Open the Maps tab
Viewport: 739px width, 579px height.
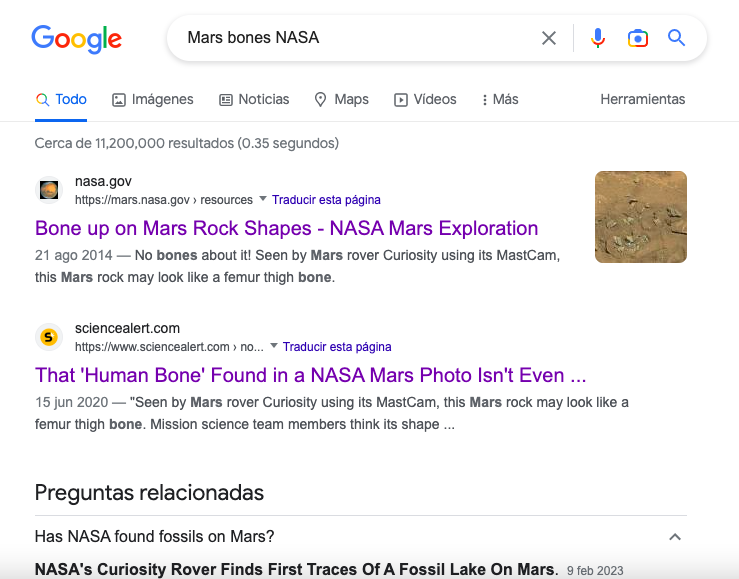click(342, 99)
